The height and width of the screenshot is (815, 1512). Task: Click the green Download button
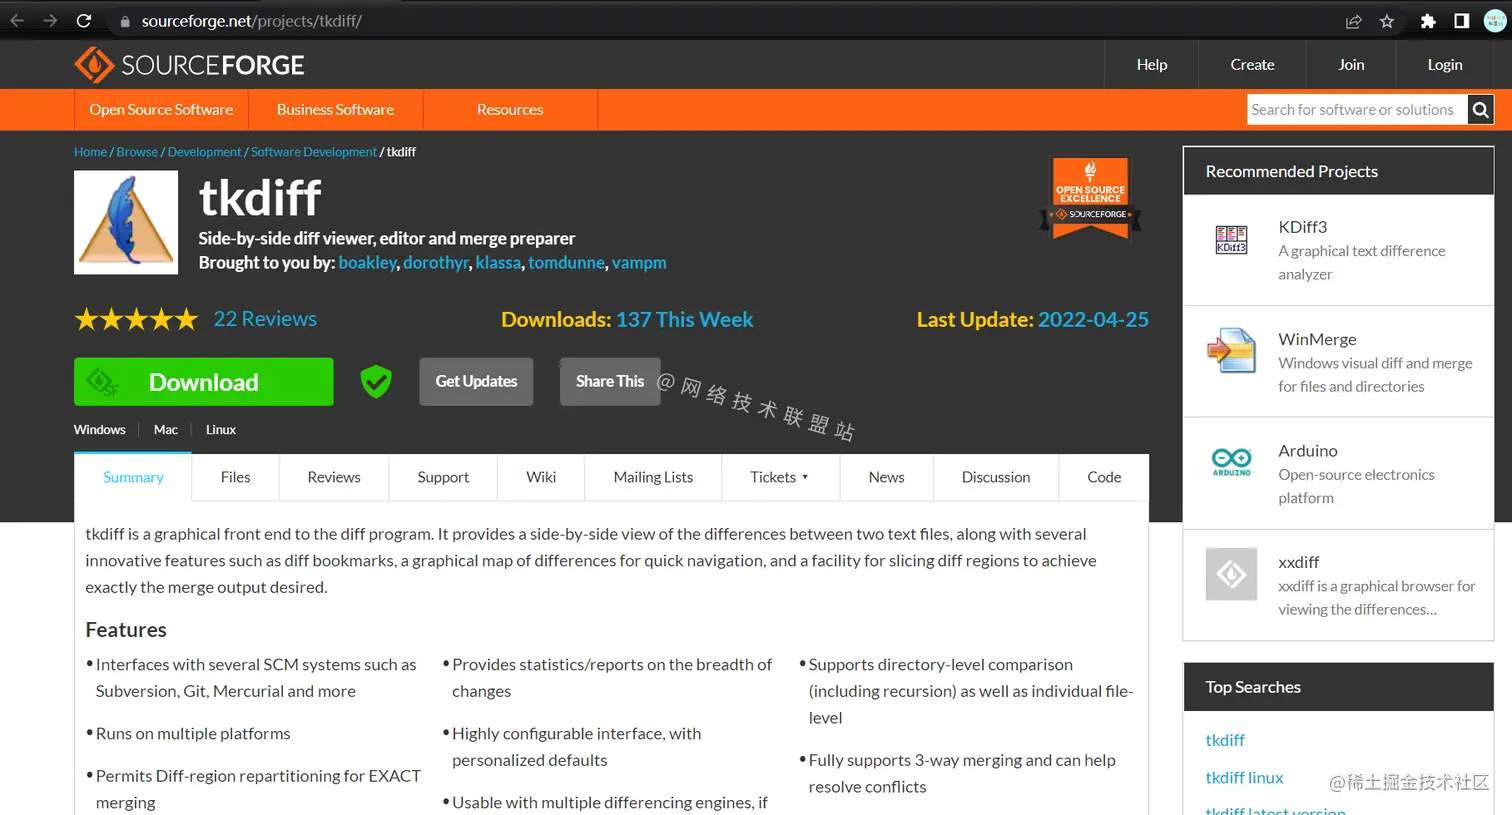(204, 382)
